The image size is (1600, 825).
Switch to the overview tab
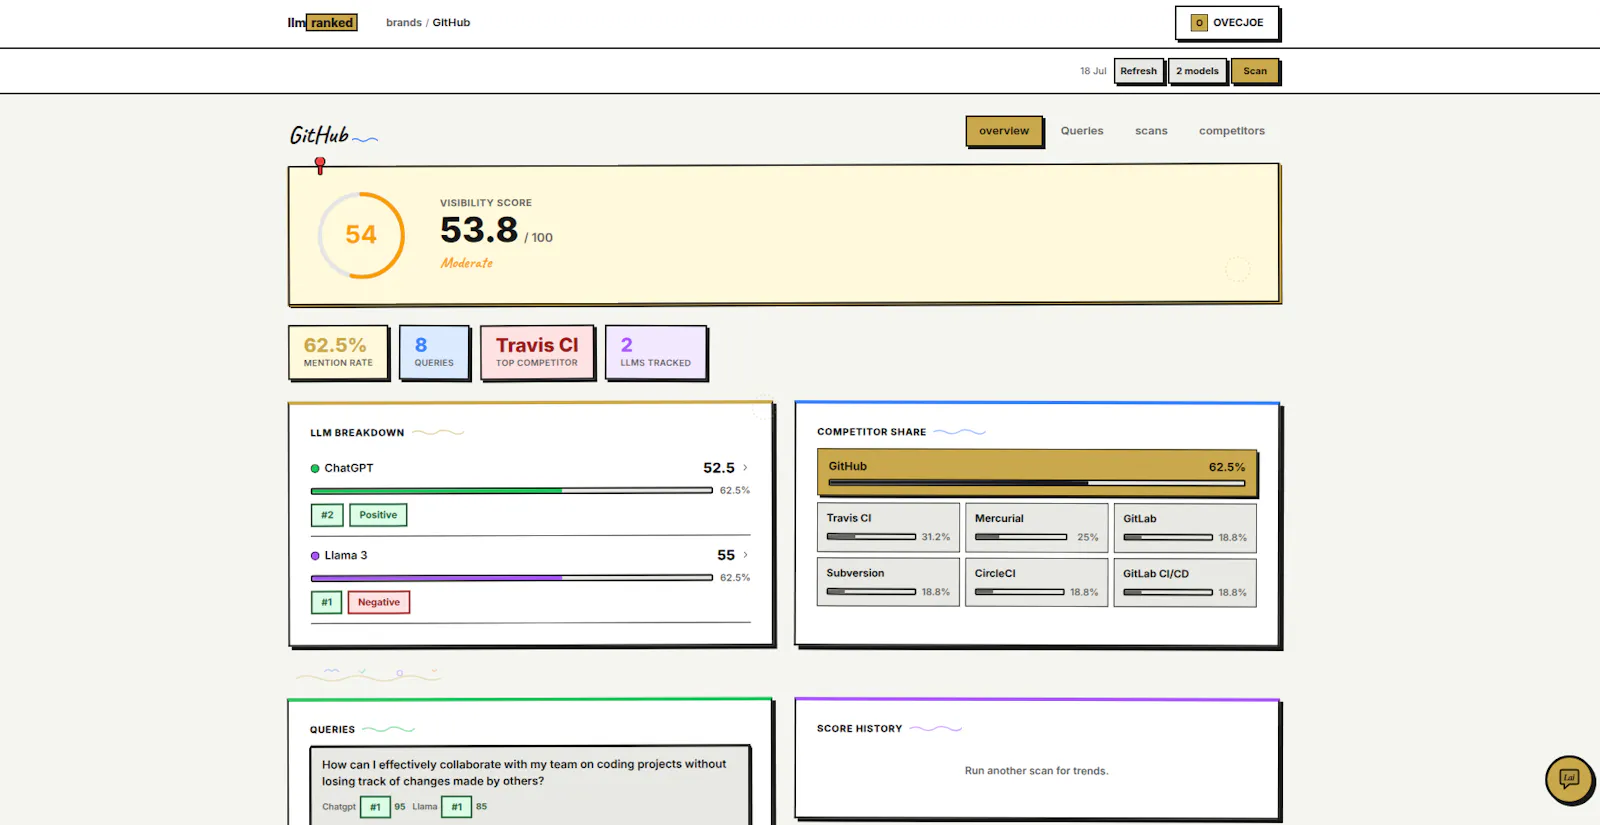pos(1004,131)
